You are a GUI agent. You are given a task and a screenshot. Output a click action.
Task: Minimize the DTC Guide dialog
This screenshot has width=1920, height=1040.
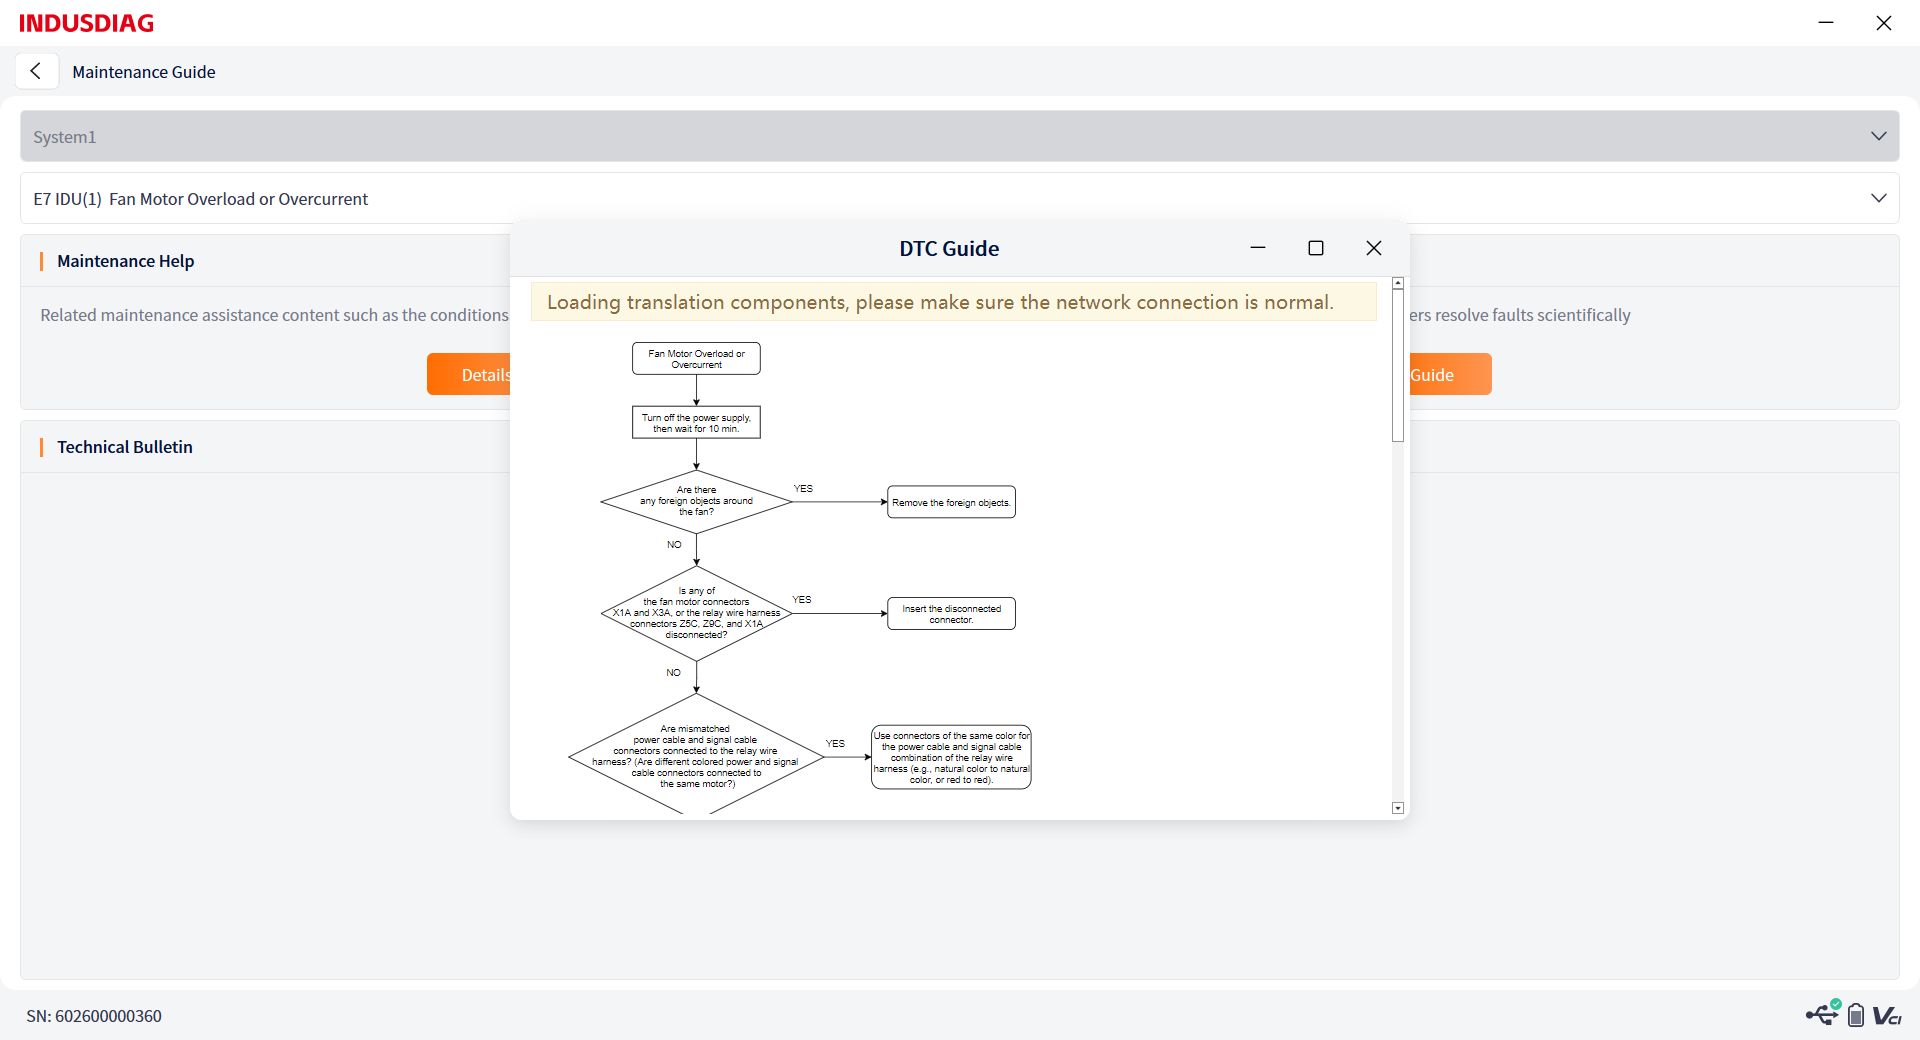1258,248
